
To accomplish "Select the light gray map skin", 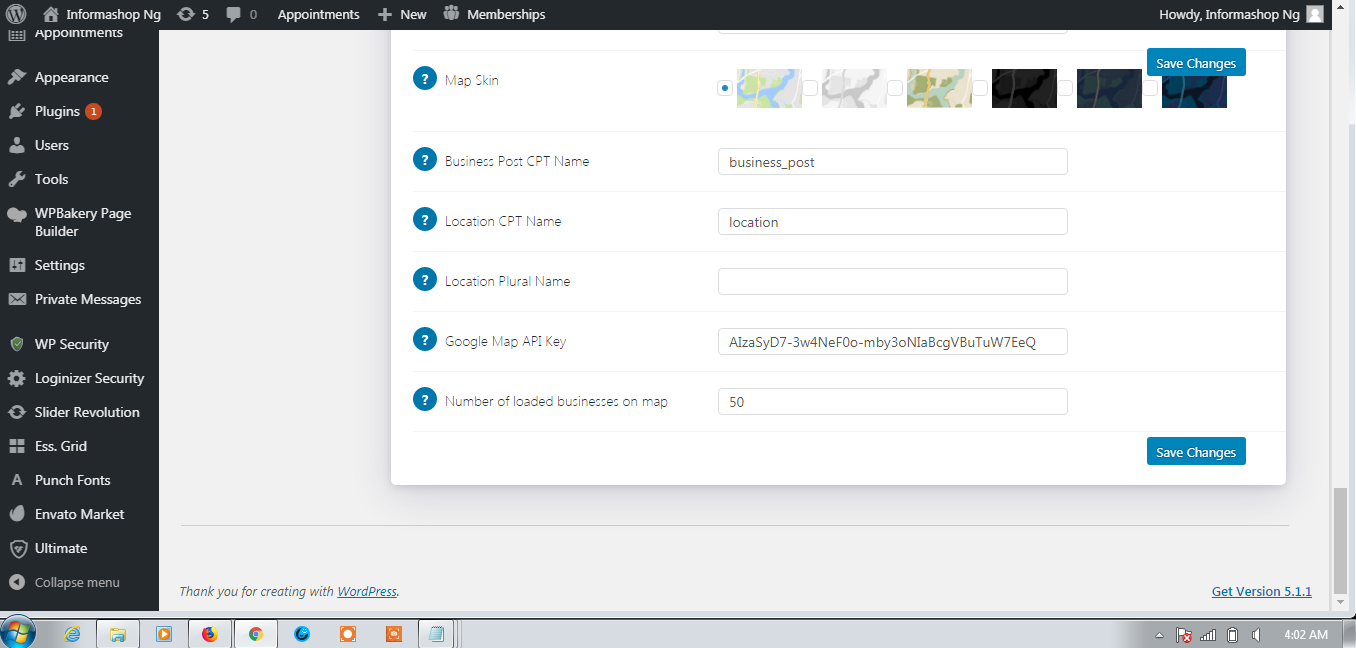I will pyautogui.click(x=854, y=88).
